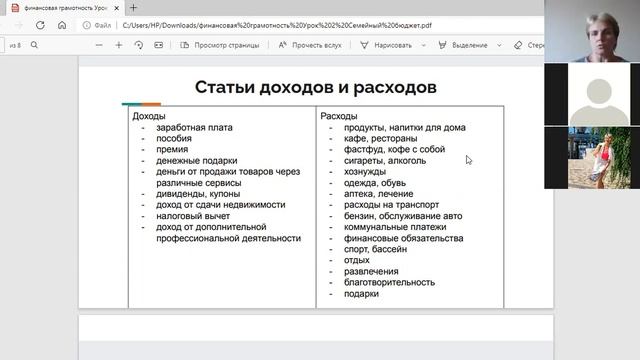640x360 pixels.
Task: Expand the Выделение color options arrow
Action: (499, 45)
